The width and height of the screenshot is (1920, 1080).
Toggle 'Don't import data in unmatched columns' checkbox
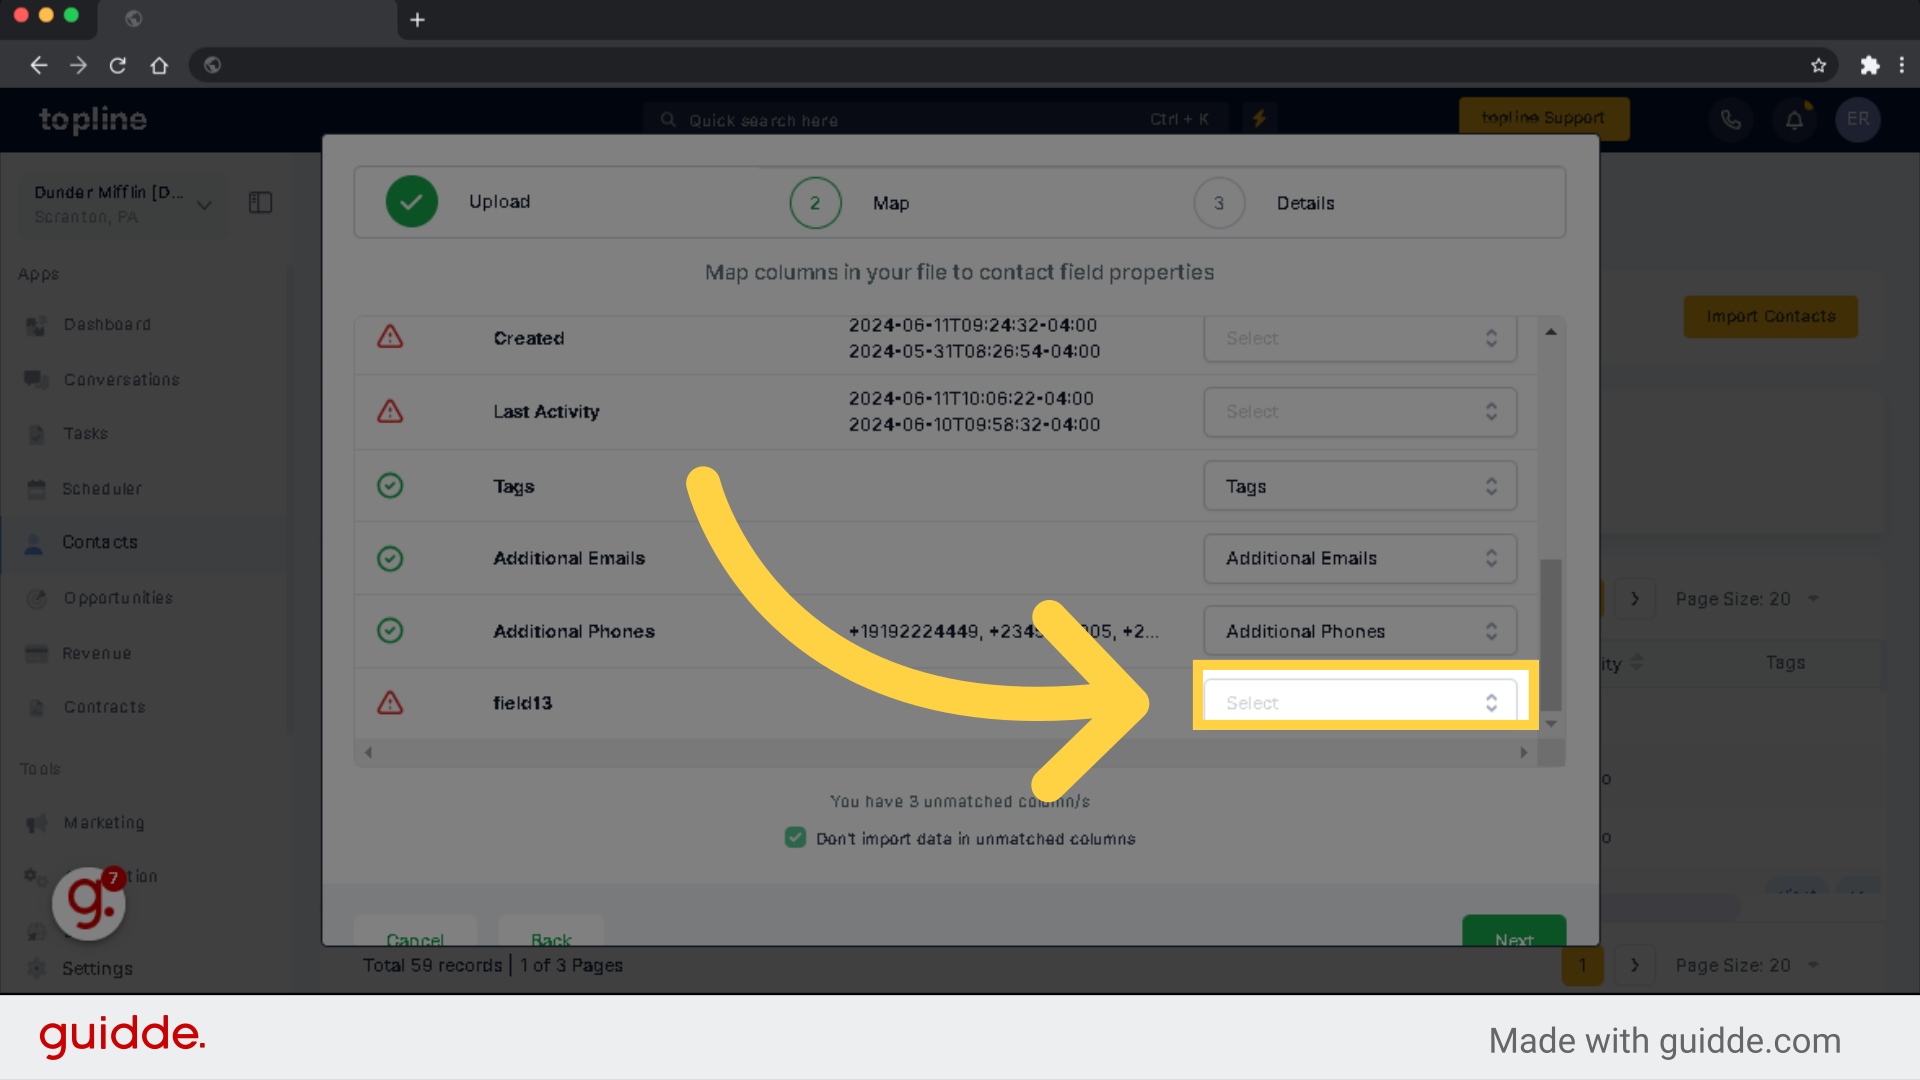click(x=794, y=837)
